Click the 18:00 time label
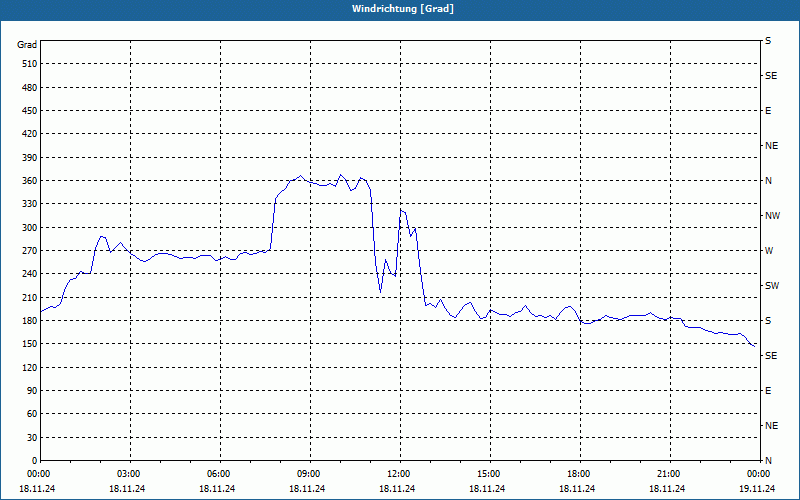This screenshot has height=500, width=800. click(x=580, y=474)
